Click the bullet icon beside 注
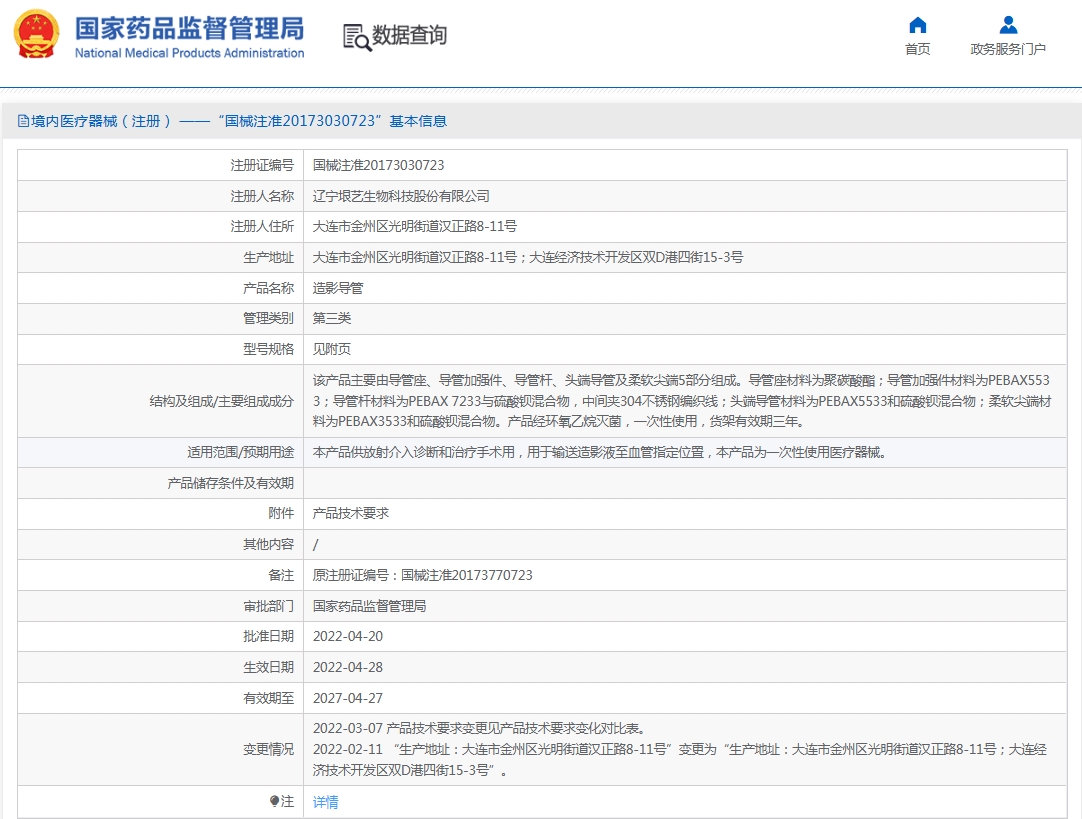The image size is (1082, 819). pyautogui.click(x=274, y=801)
